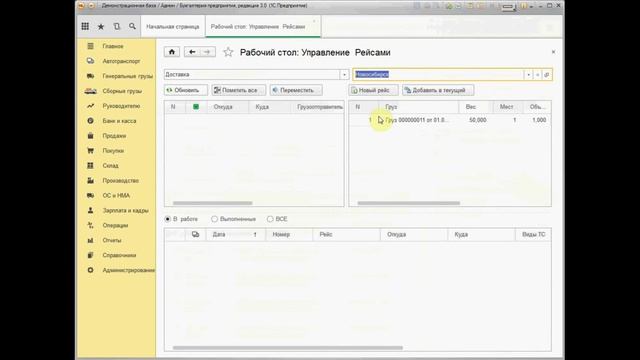Expand the Доставка dropdown list
640x360 pixels.
344,75
